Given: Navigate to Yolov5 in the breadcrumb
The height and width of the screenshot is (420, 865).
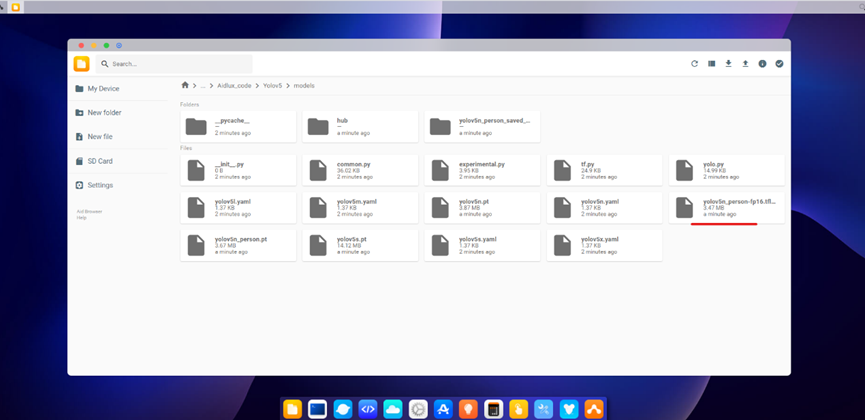Looking at the screenshot, I should 273,86.
